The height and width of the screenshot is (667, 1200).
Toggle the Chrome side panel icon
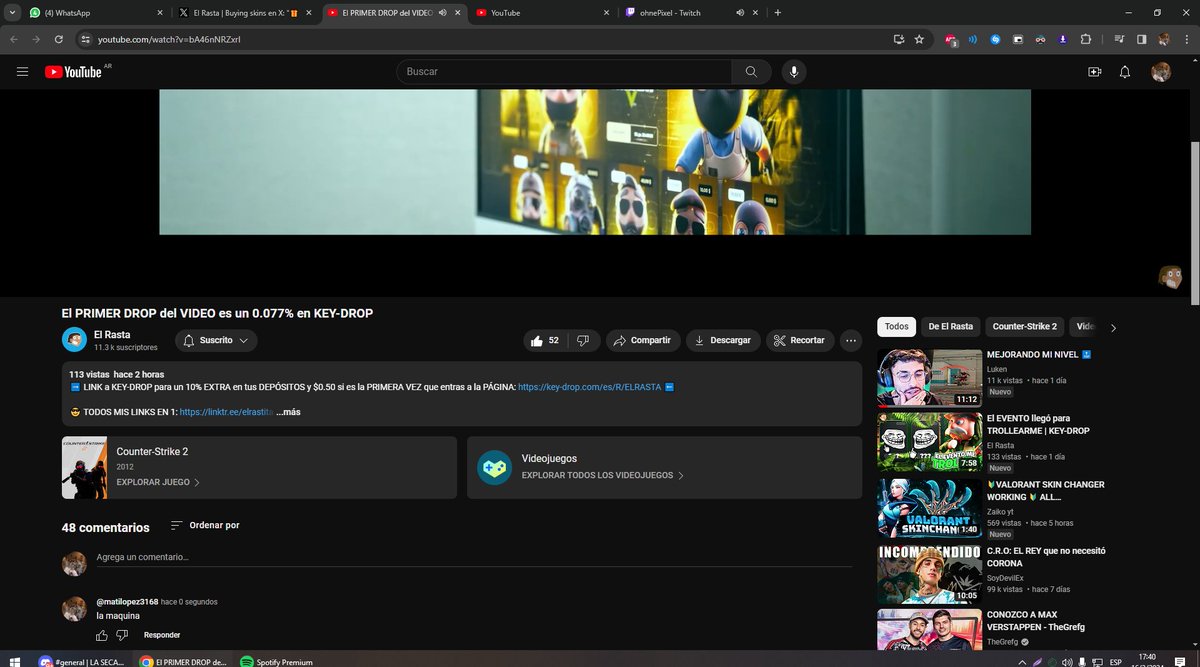[1141, 39]
